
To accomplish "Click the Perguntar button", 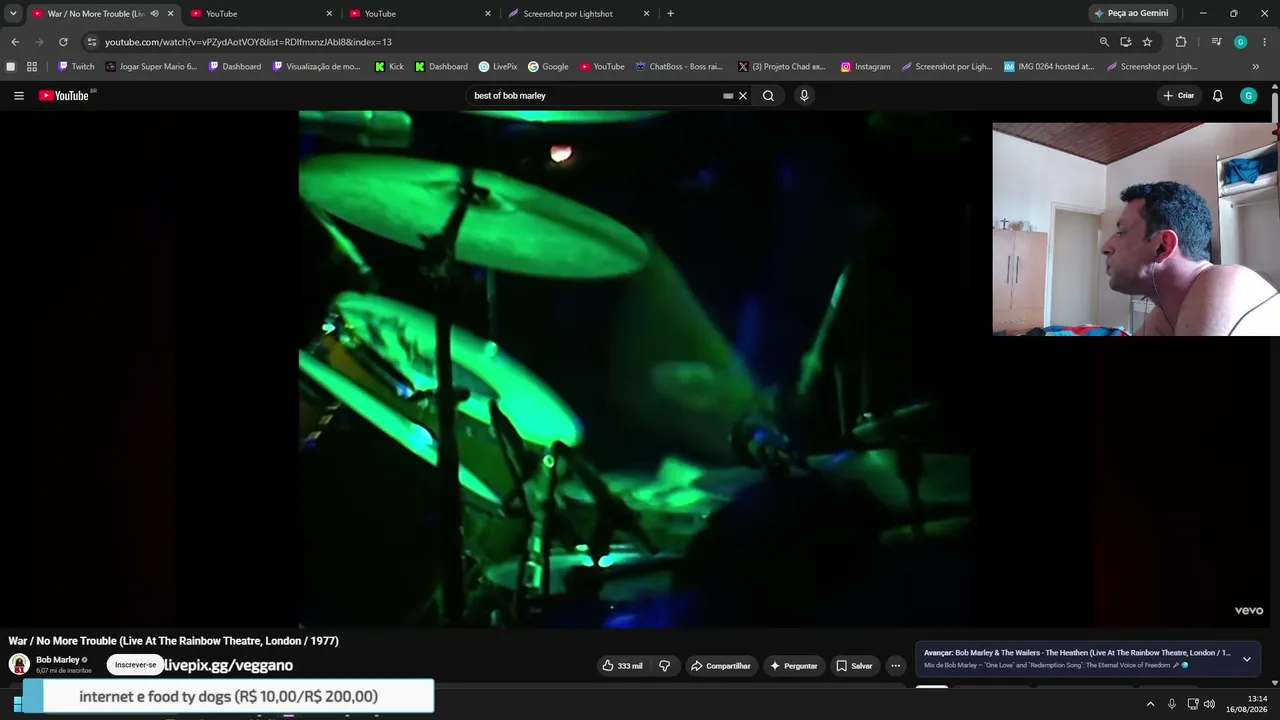I will point(793,666).
